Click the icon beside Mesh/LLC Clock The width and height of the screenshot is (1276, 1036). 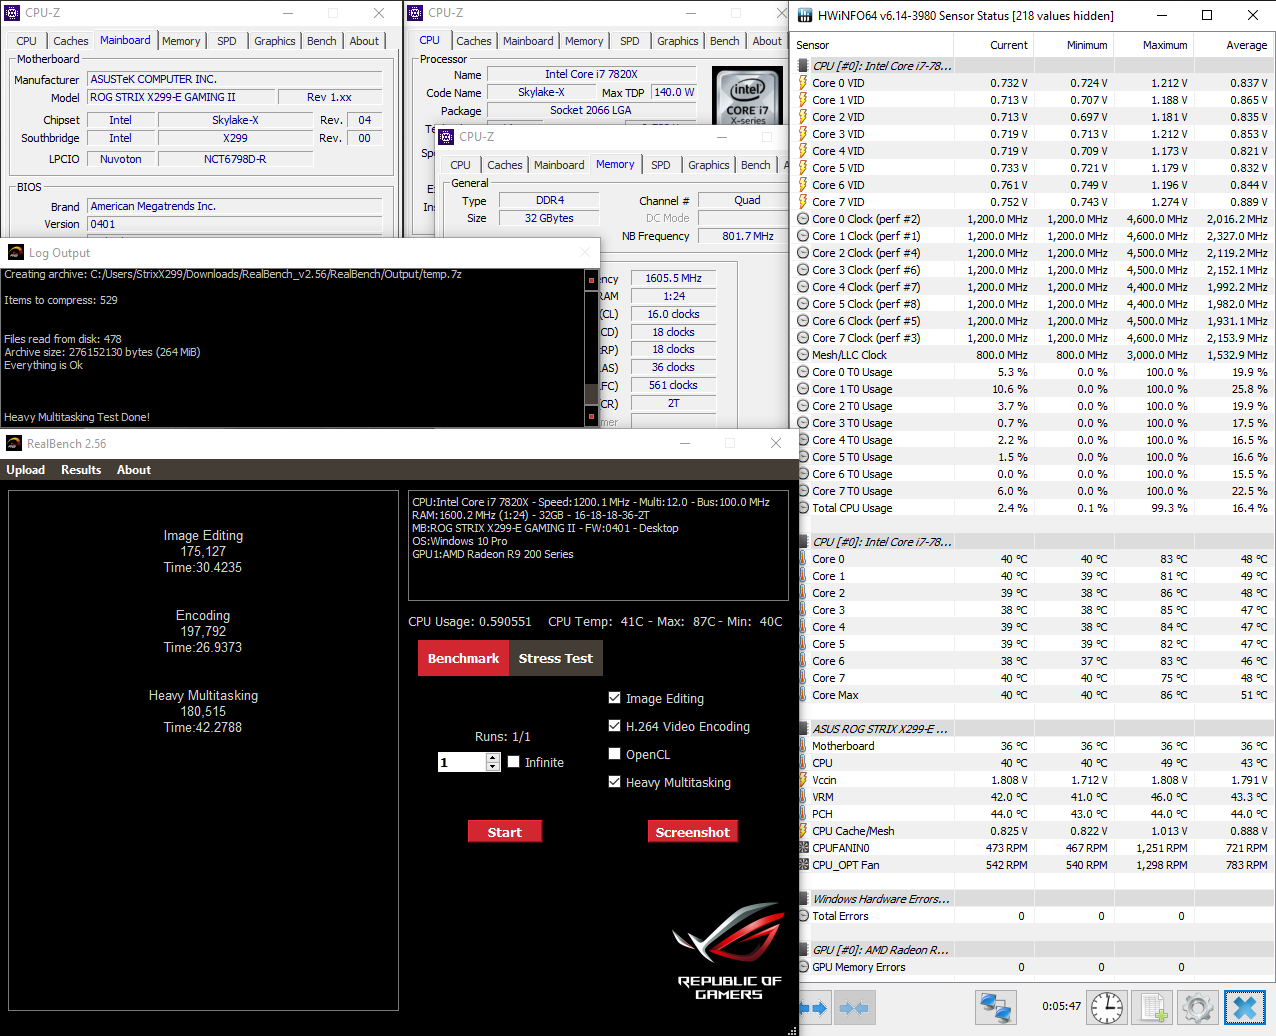[803, 355]
